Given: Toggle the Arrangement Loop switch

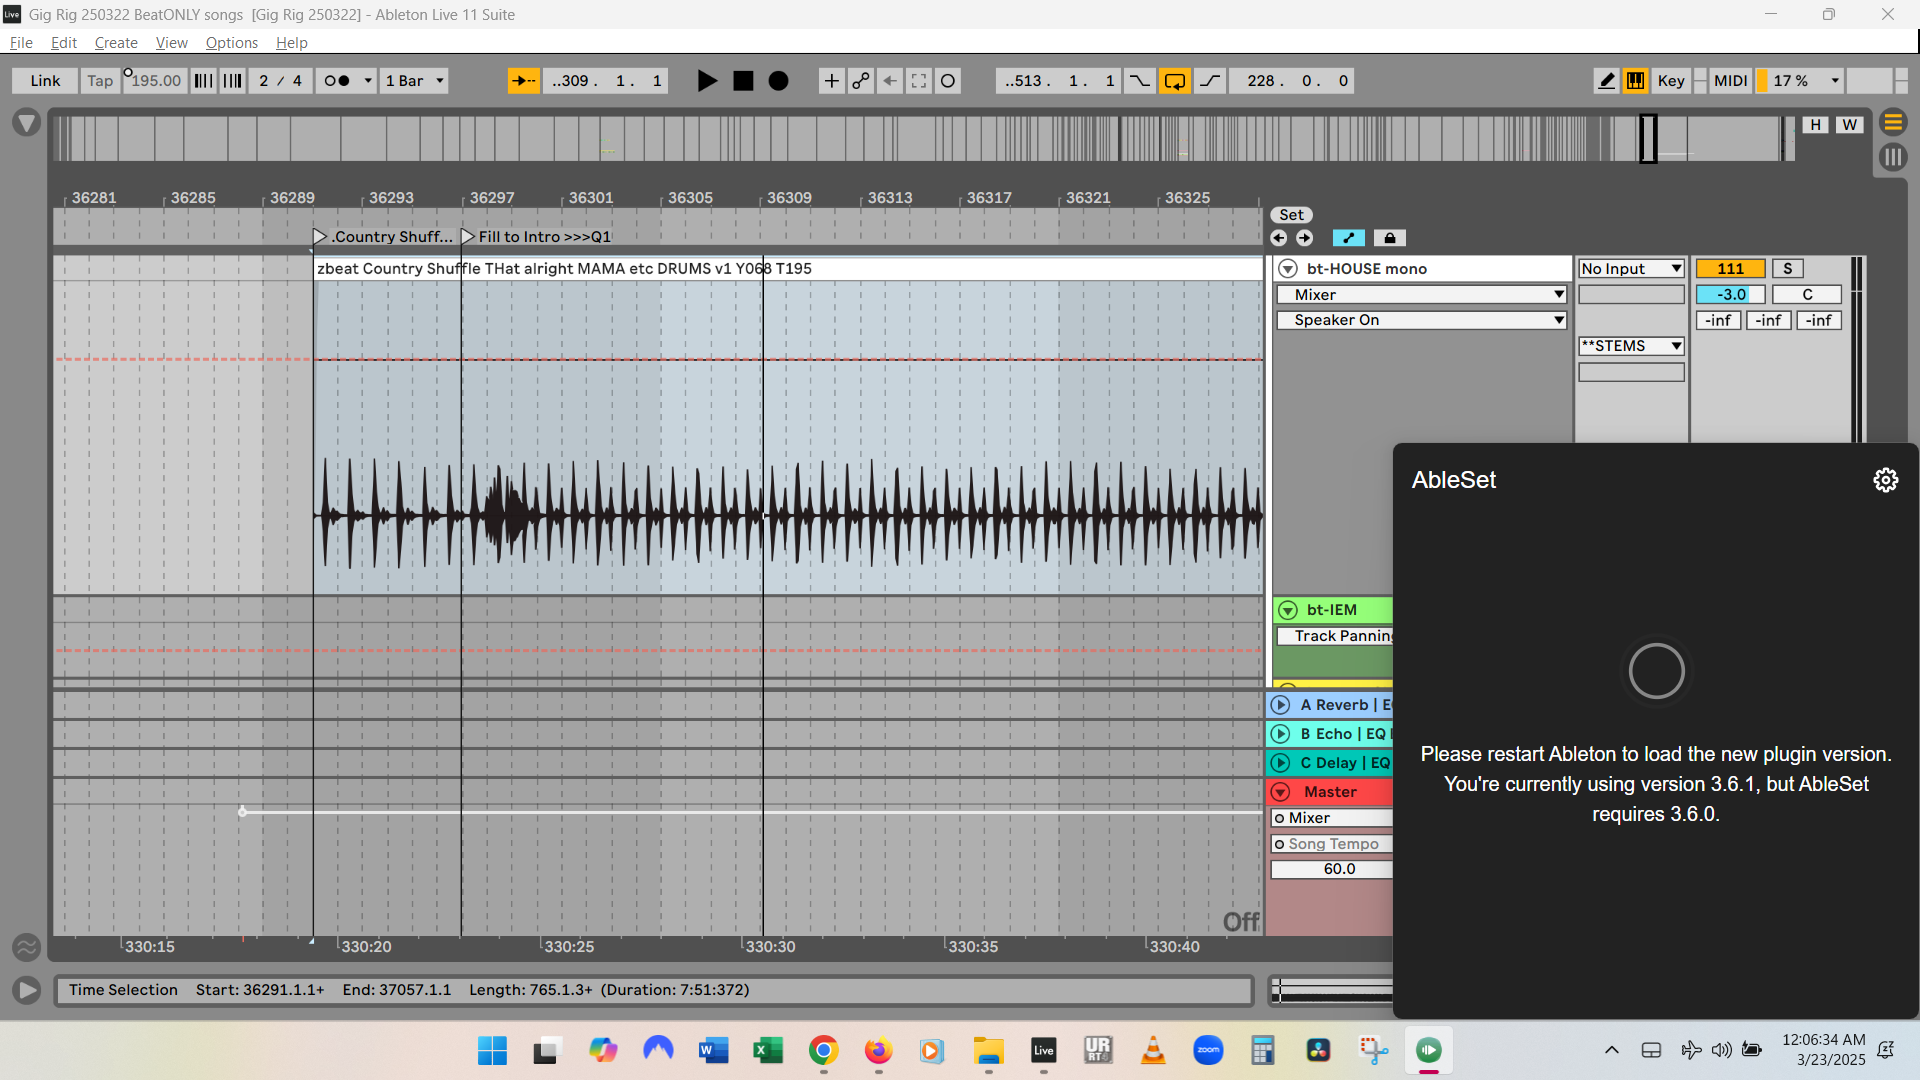Looking at the screenshot, I should (x=1175, y=81).
